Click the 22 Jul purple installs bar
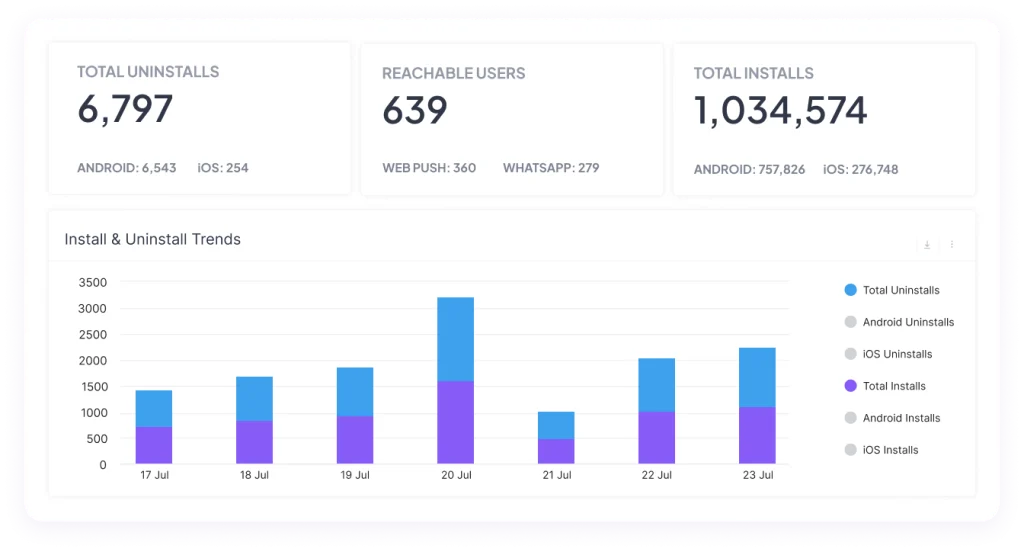The height and width of the screenshot is (552, 1024). pyautogui.click(x=657, y=438)
